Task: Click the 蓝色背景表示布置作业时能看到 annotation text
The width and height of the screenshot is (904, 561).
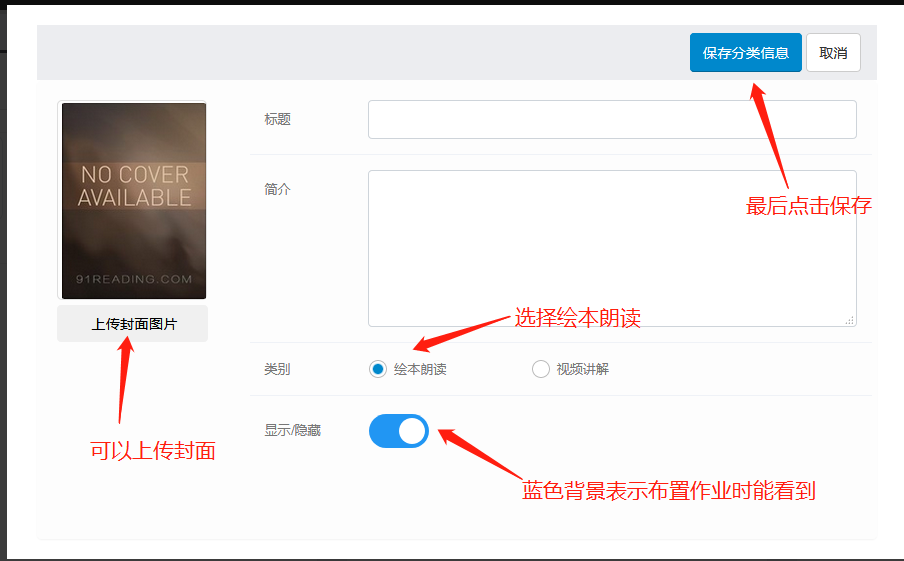Action: (669, 491)
